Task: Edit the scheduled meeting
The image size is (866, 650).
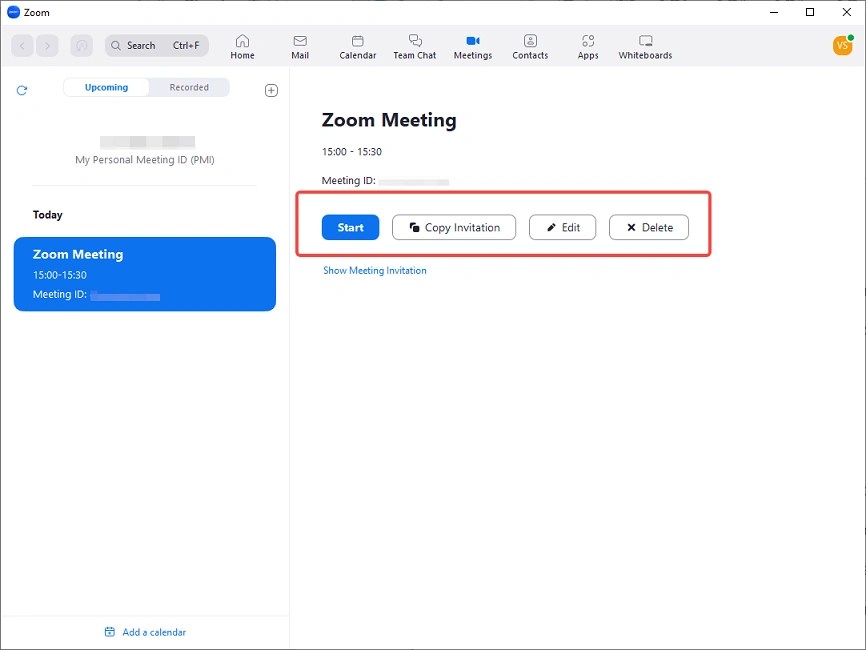Action: tap(562, 227)
